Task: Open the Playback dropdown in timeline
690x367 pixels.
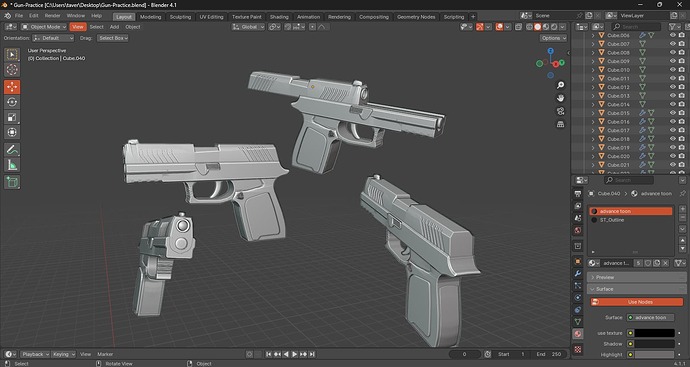Action: point(35,354)
